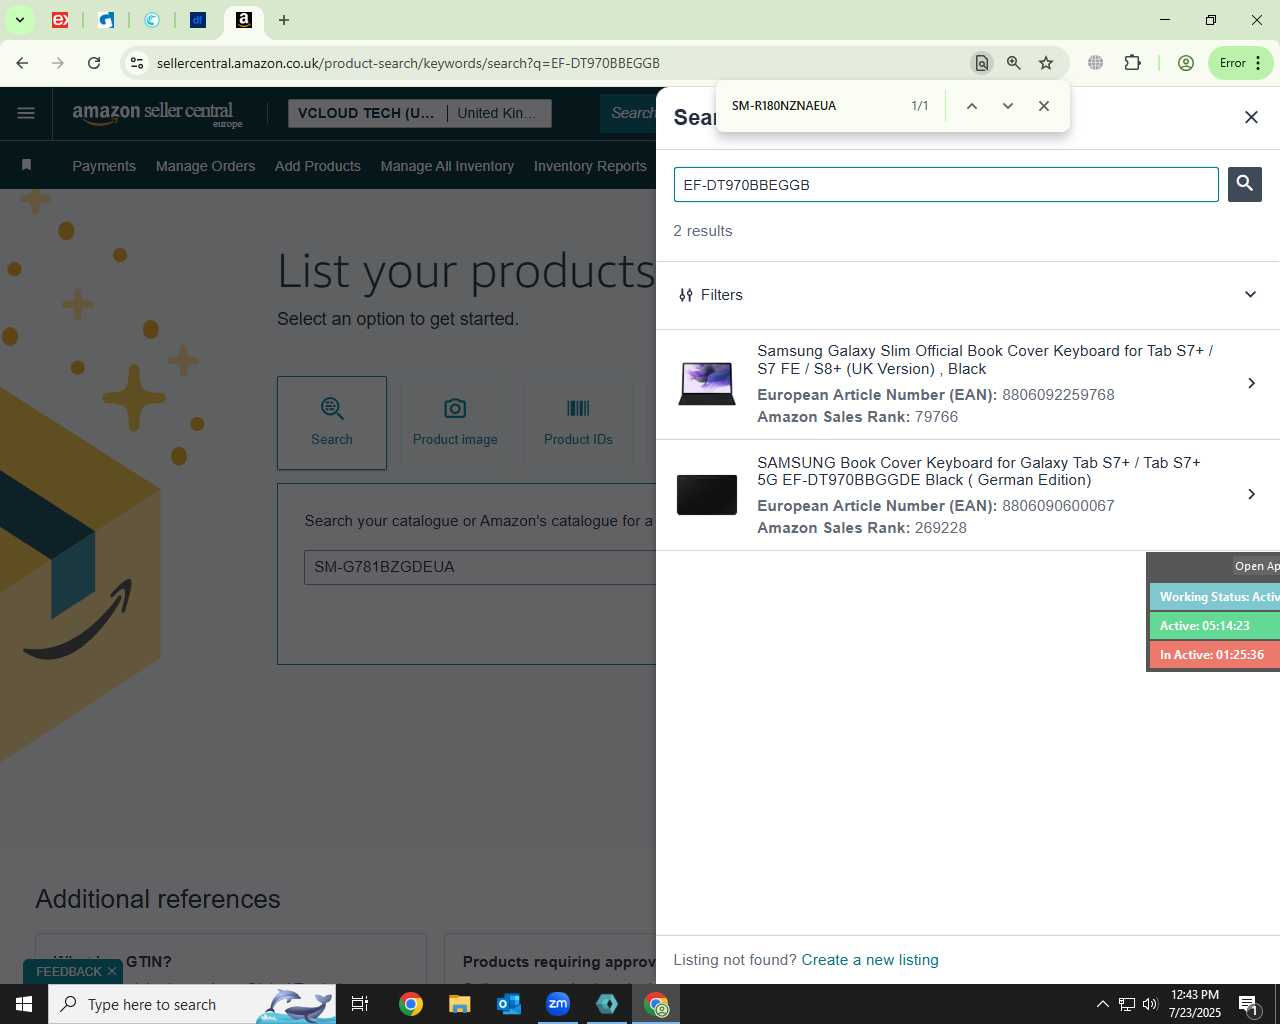This screenshot has height=1024, width=1280.
Task: Click the Amazon Seller Central logo
Action: 157,113
